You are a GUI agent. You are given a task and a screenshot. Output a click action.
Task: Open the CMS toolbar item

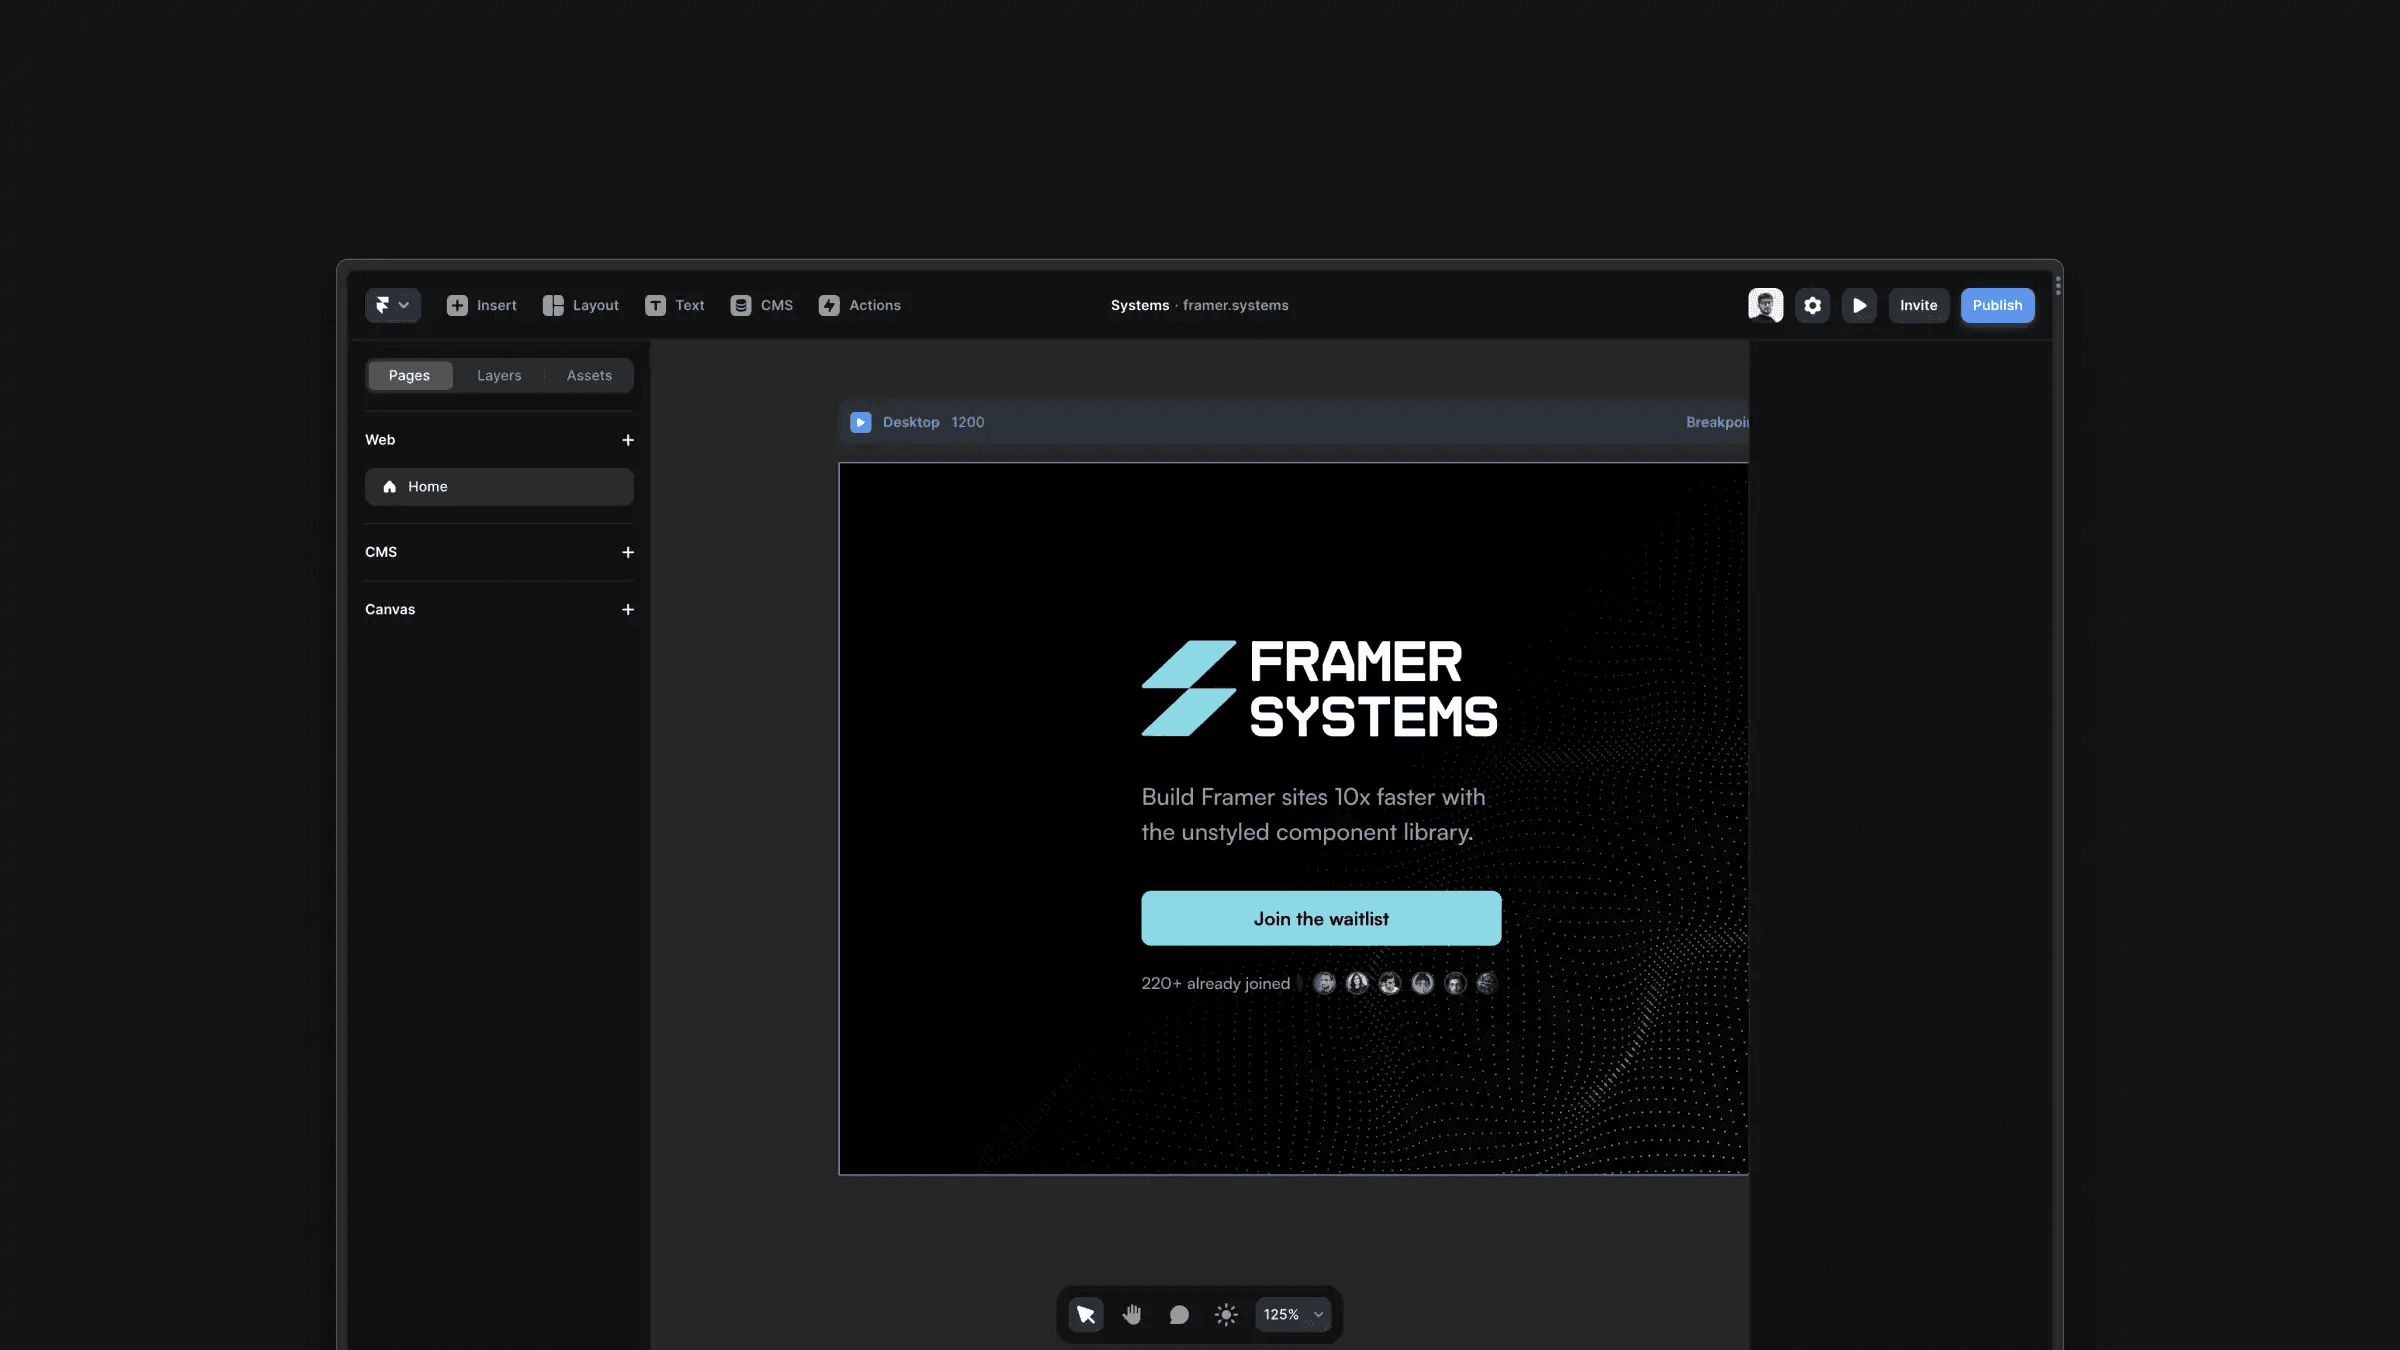(761, 305)
